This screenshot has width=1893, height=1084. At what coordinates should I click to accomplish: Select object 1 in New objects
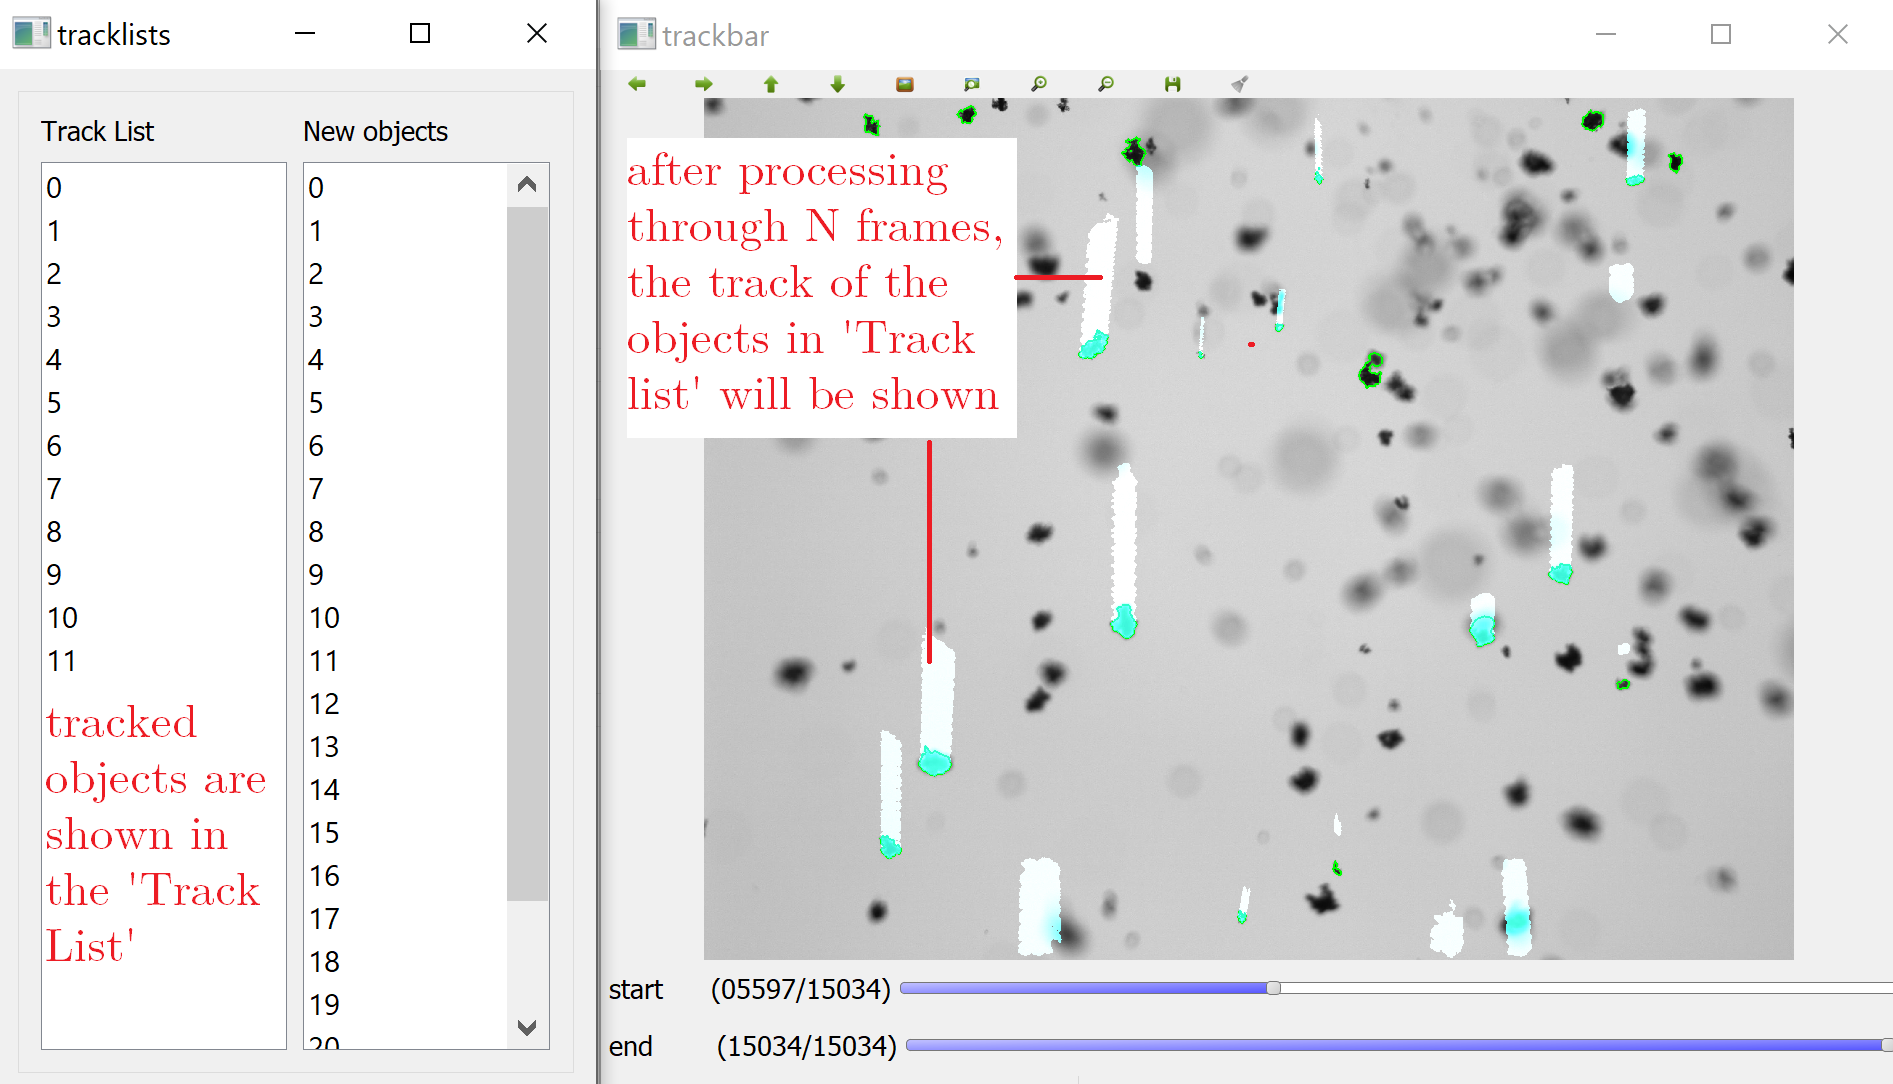405,230
